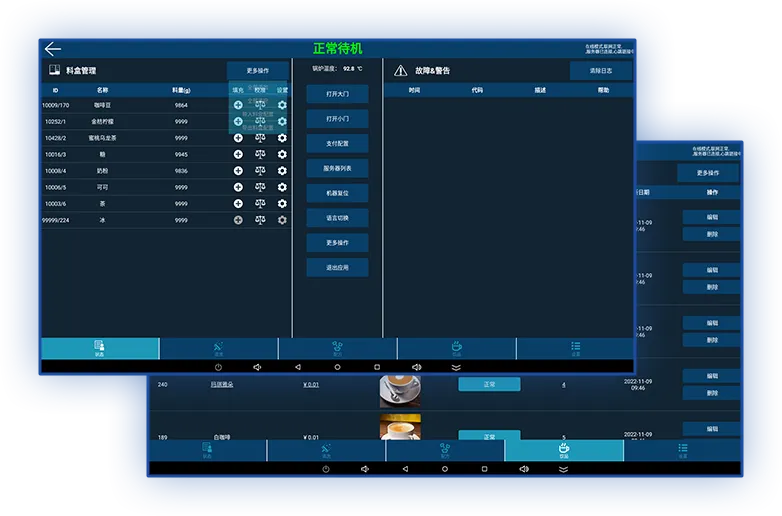Refill the 茶 box with plus icon

pos(238,204)
